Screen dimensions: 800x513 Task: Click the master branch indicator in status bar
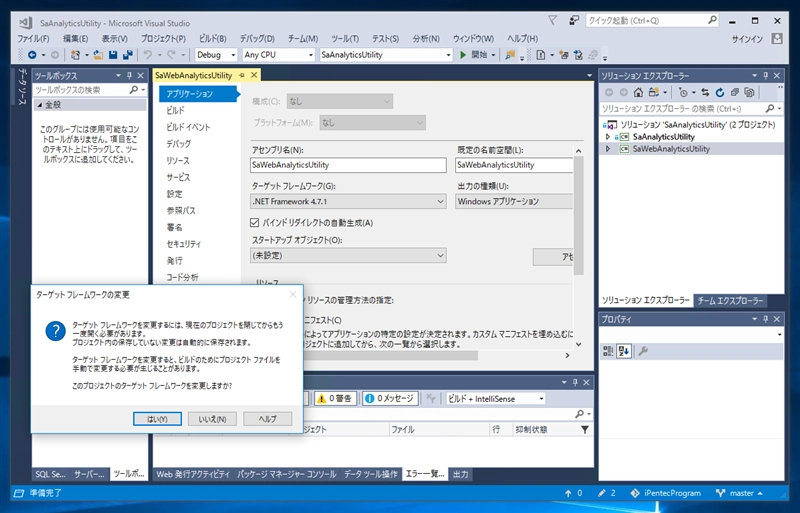[739, 493]
